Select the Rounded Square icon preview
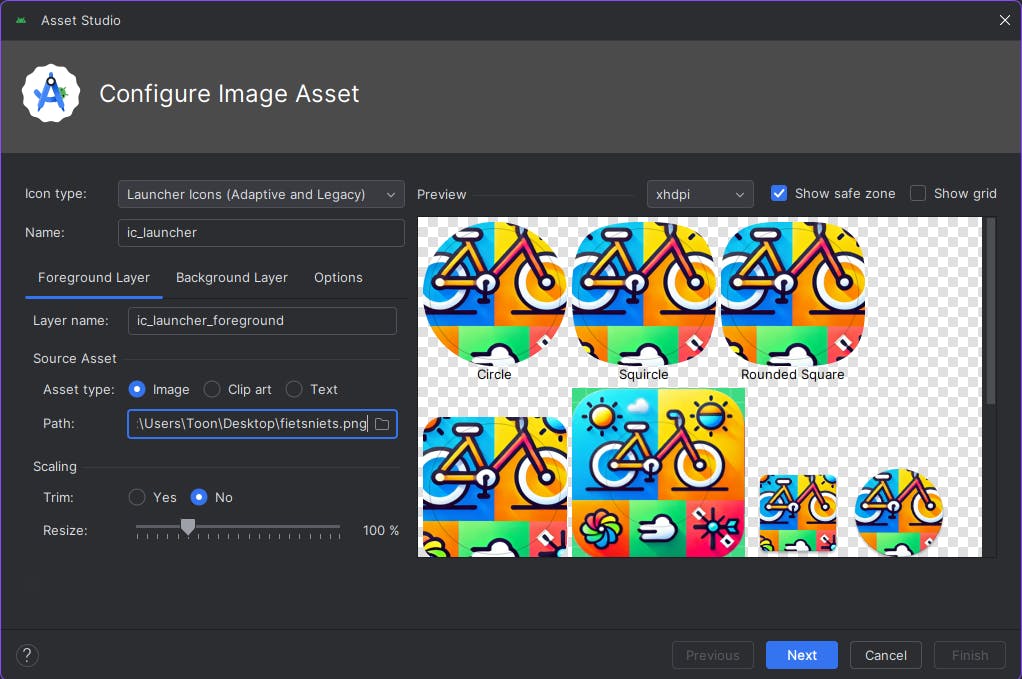Image resolution: width=1022 pixels, height=679 pixels. click(793, 292)
